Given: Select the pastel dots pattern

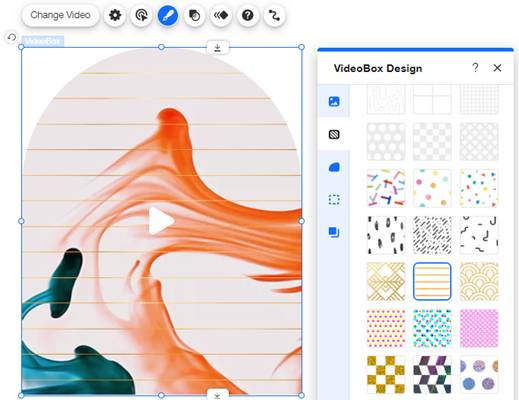Looking at the screenshot, I should [x=432, y=188].
